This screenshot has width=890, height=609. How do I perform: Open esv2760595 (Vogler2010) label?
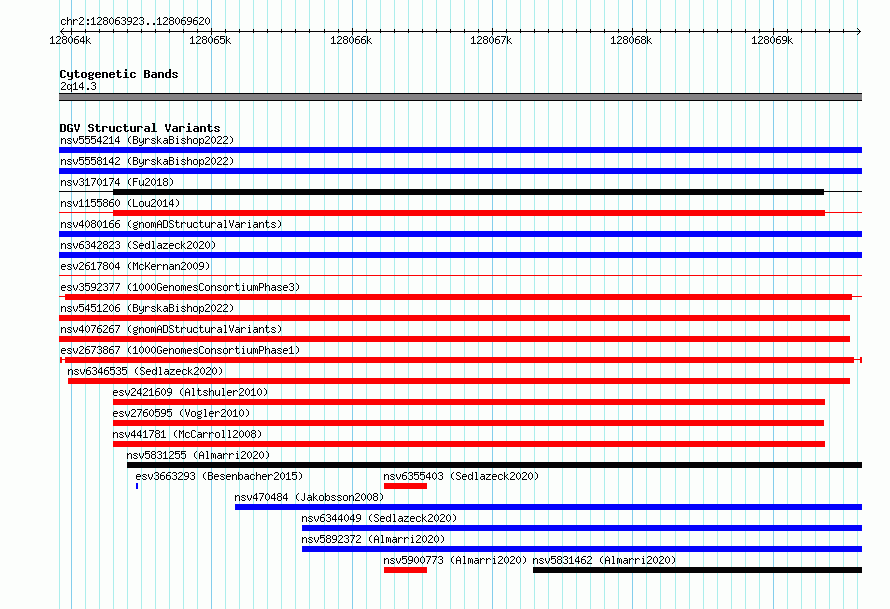(x=181, y=413)
